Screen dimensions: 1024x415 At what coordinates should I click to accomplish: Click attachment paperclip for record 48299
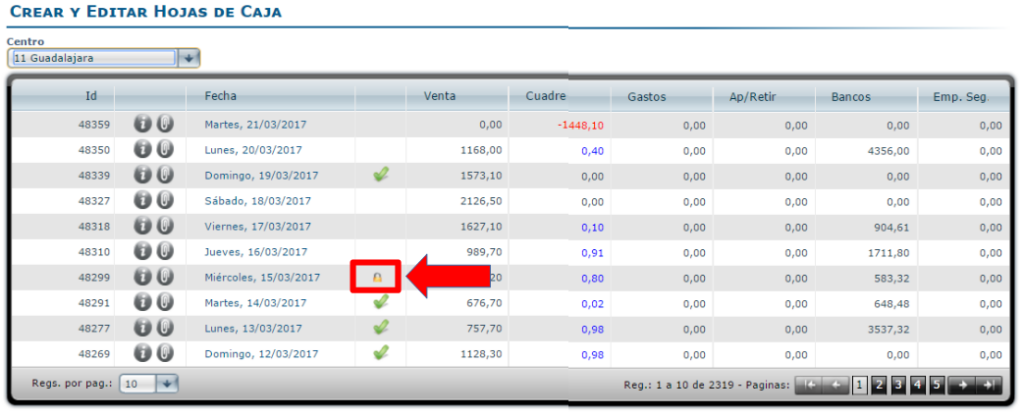165,276
